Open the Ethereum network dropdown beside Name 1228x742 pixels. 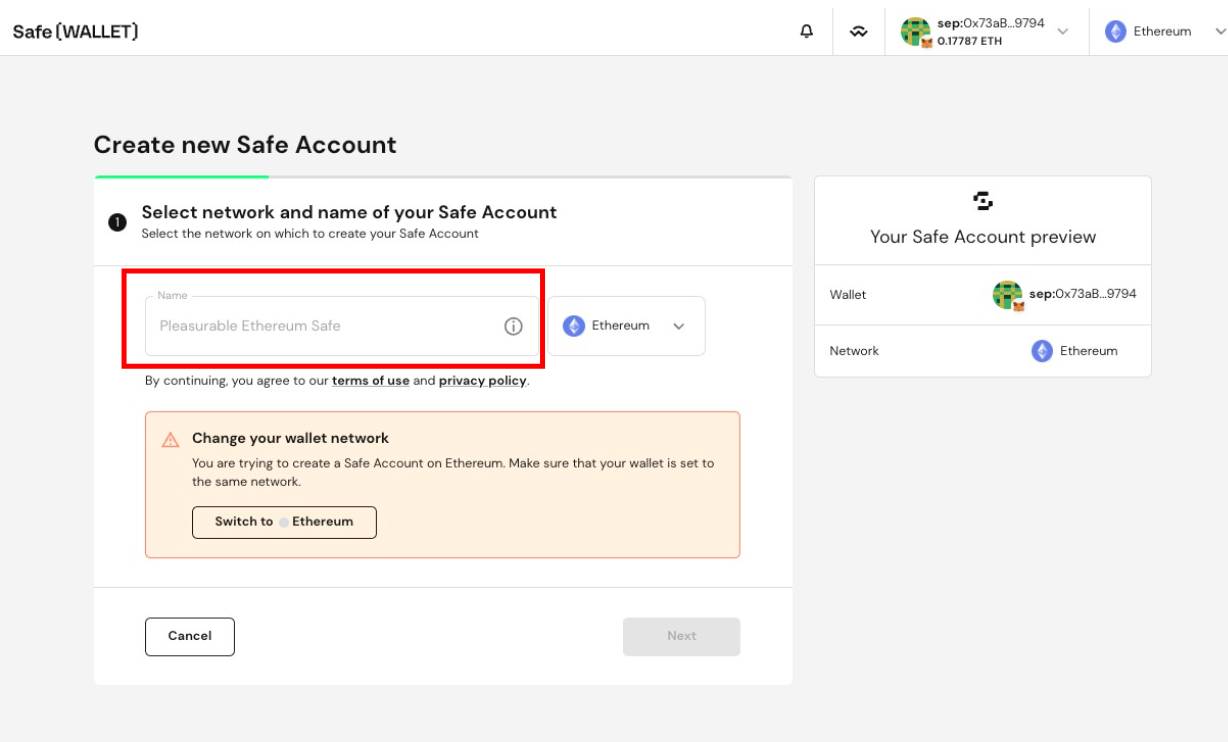tap(626, 326)
